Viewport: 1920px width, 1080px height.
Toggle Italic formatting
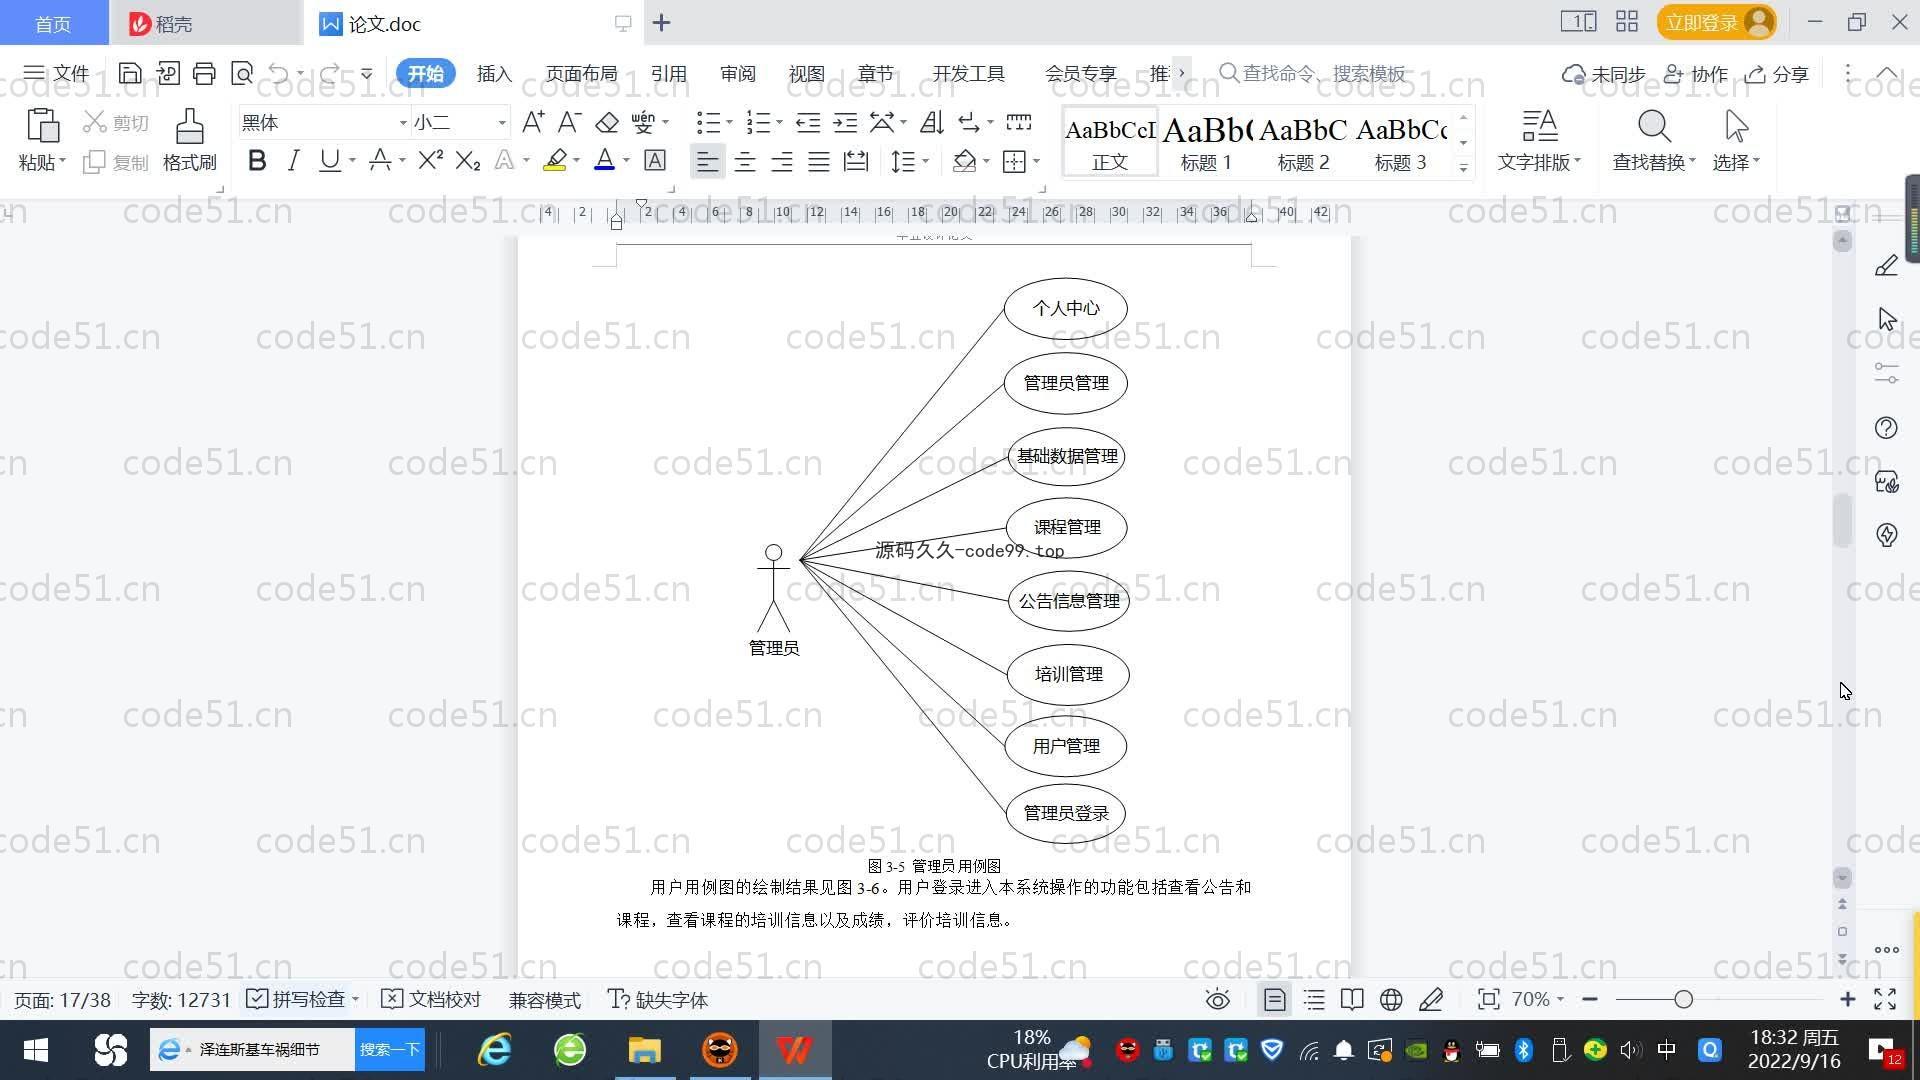click(293, 160)
